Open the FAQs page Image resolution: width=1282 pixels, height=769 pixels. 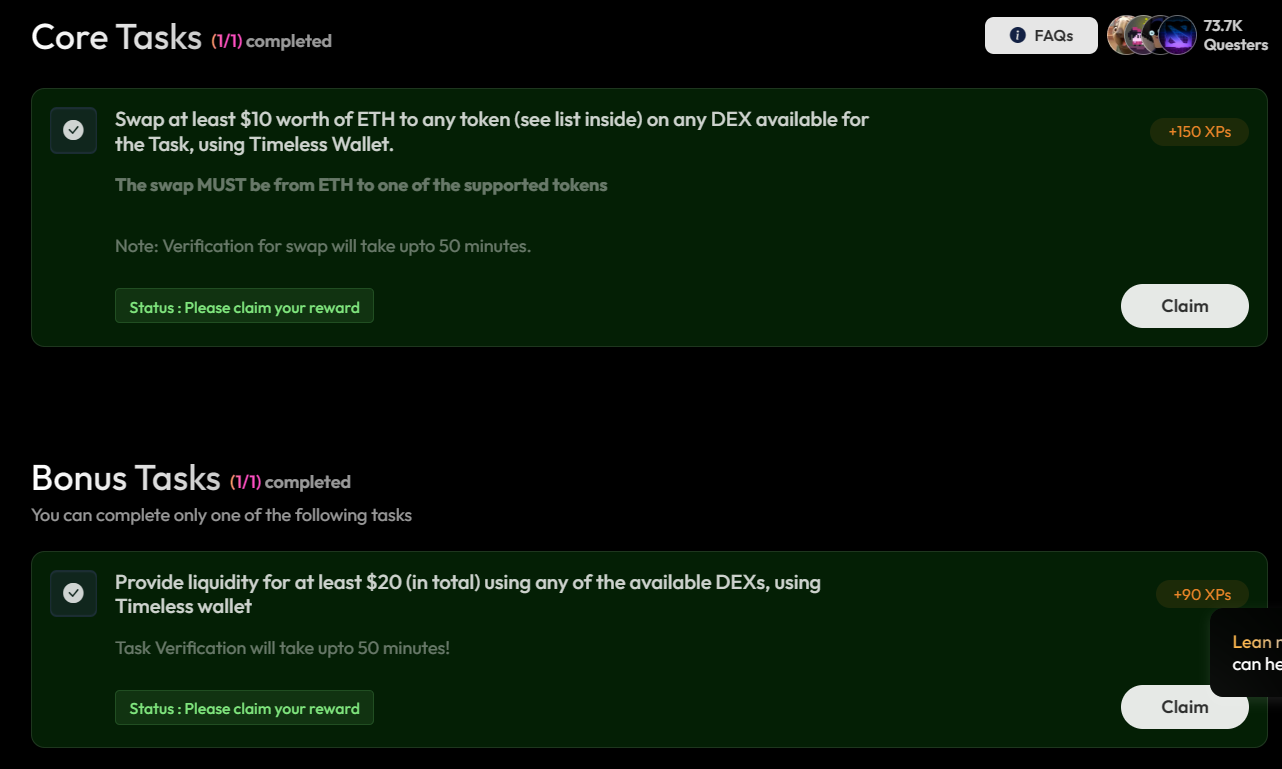click(1041, 36)
